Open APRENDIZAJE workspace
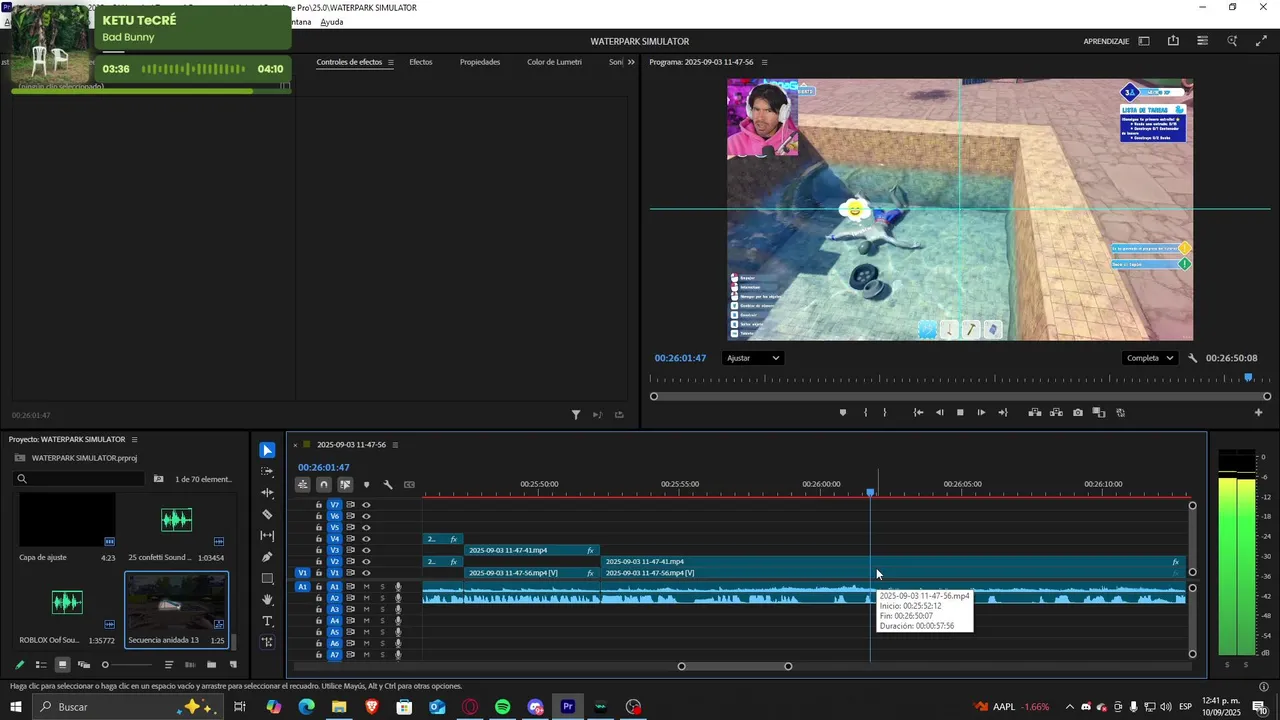The height and width of the screenshot is (720, 1280). [x=1106, y=41]
